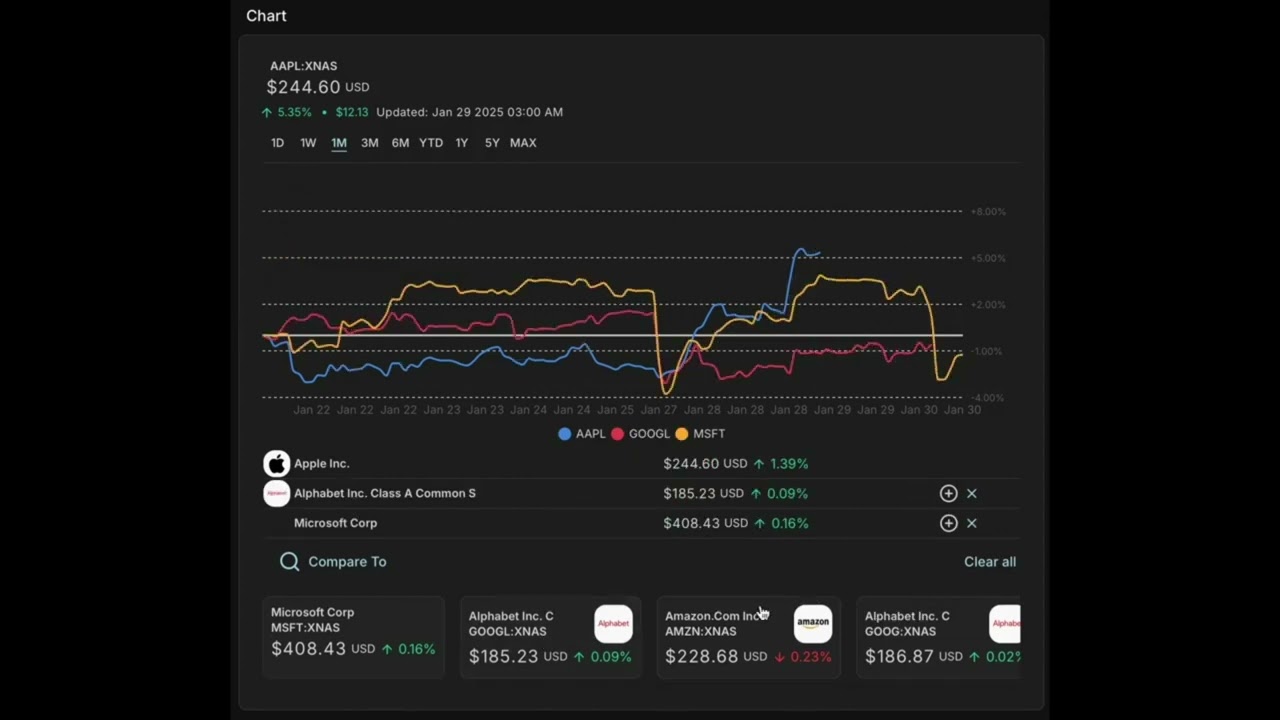Click the $244.60 headline price
This screenshot has height=720, width=1280.
(x=303, y=87)
